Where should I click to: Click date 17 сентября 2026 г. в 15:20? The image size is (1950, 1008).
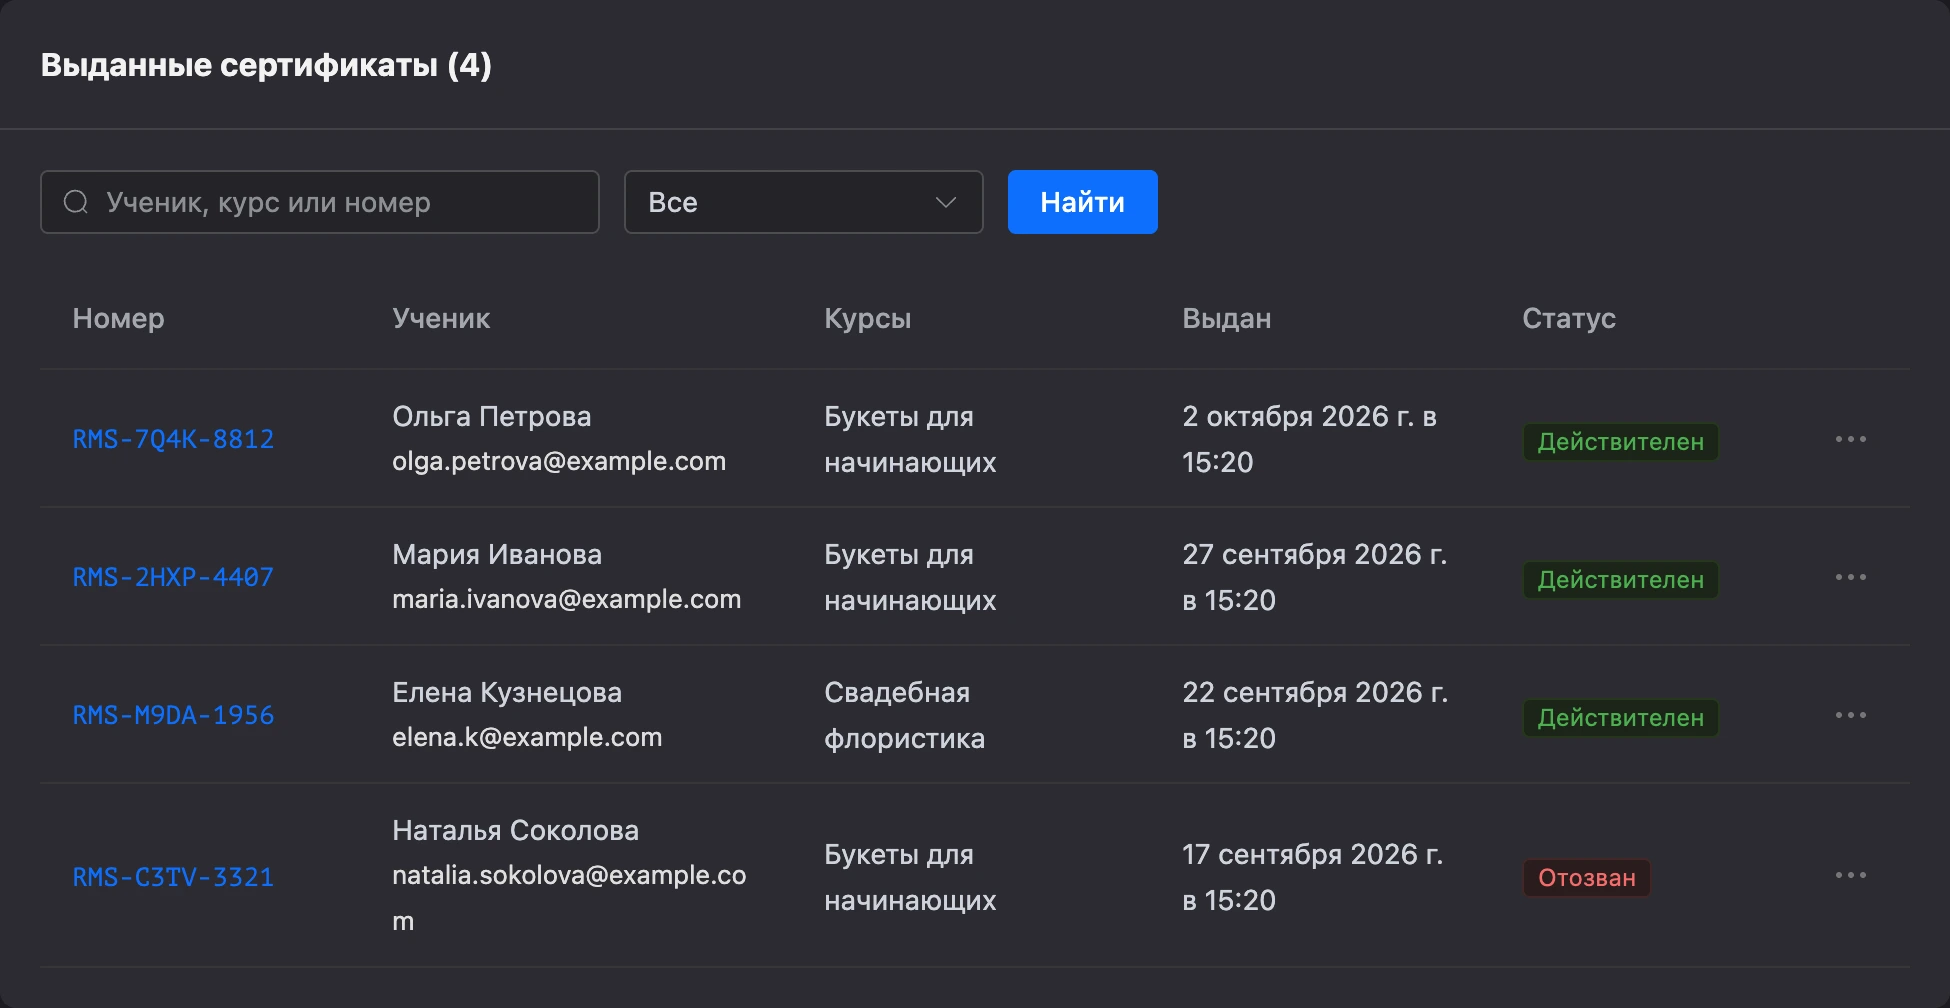[x=1312, y=877]
